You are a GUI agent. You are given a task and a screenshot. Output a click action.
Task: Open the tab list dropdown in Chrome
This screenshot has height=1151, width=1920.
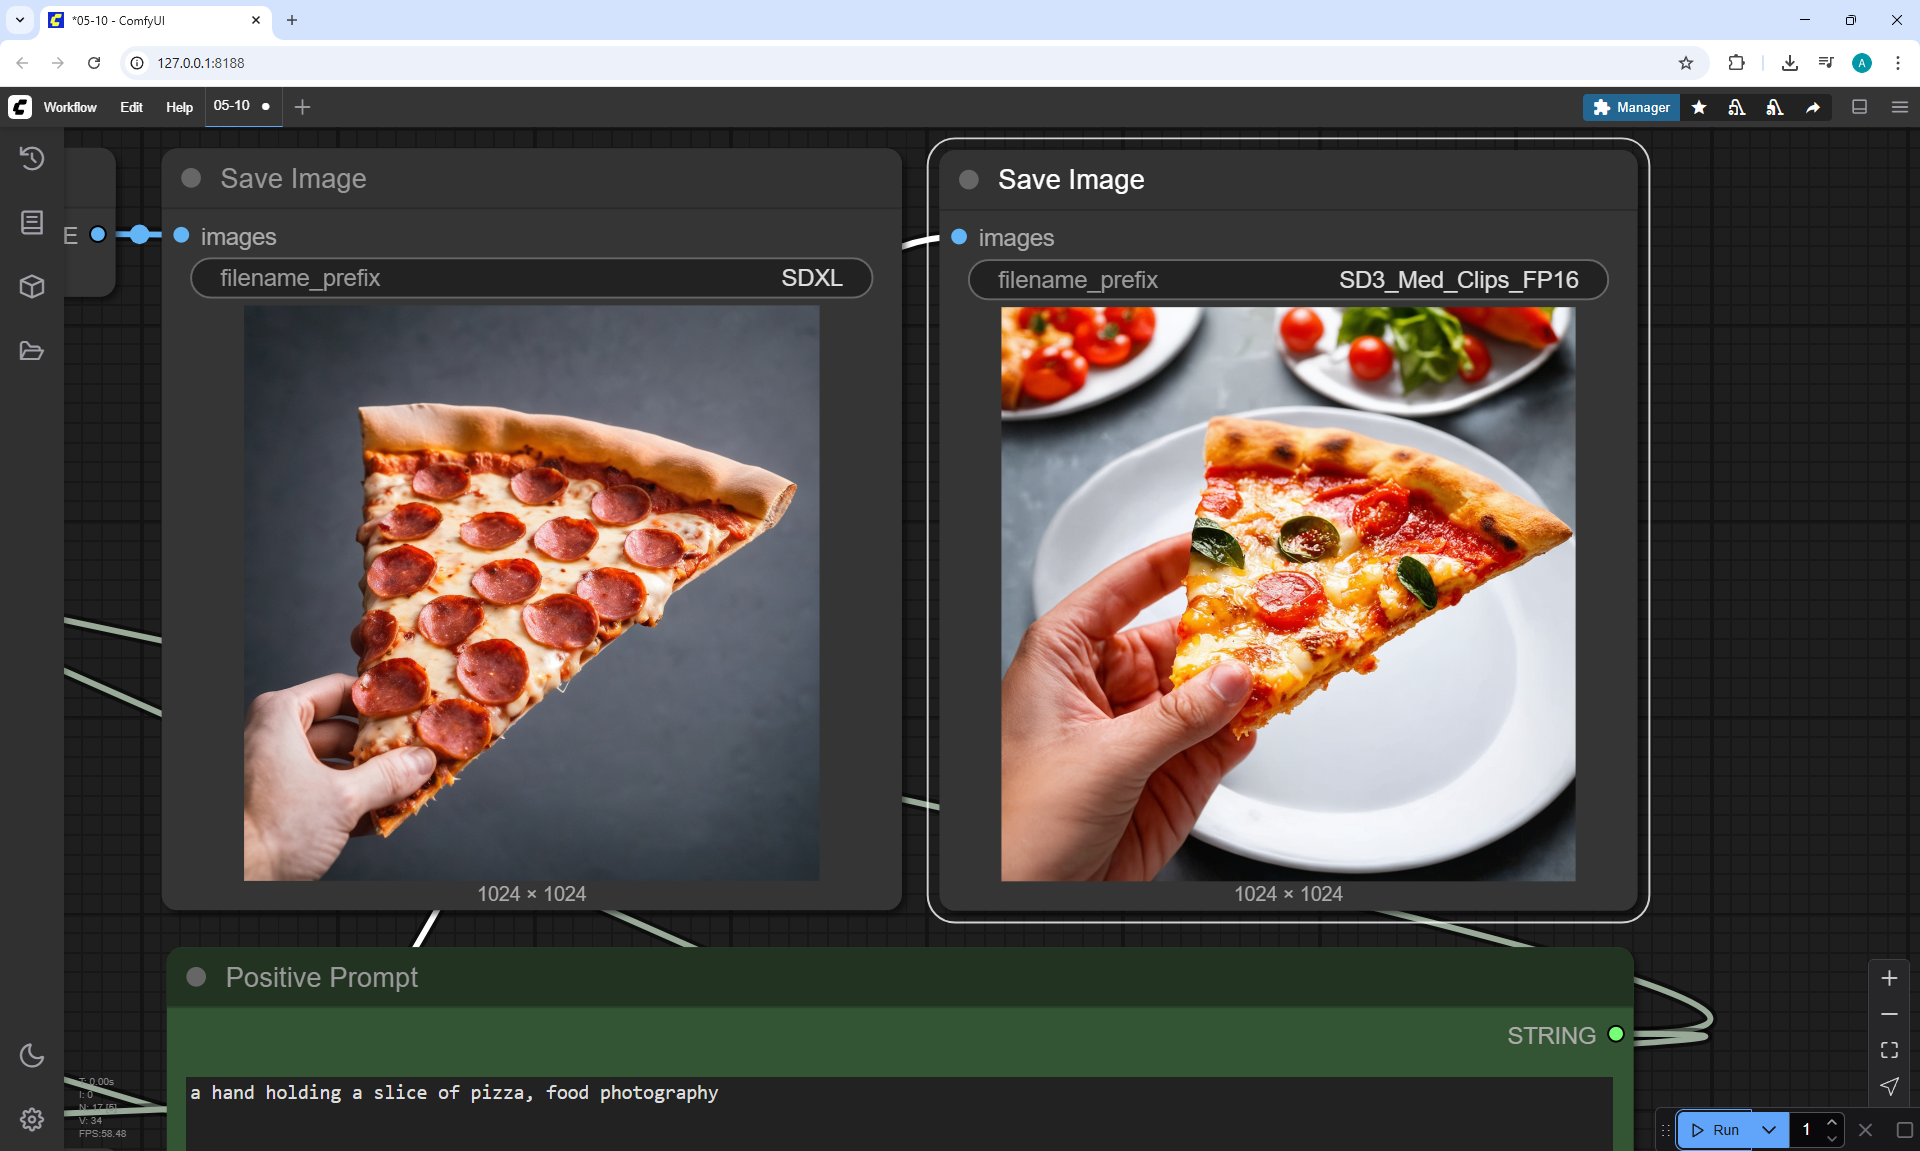click(19, 20)
